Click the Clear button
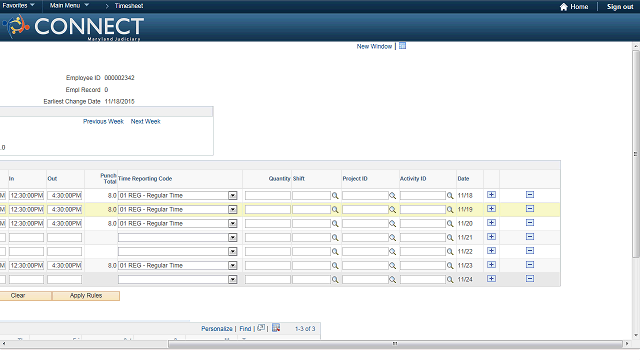The image size is (640, 360). pos(25,296)
